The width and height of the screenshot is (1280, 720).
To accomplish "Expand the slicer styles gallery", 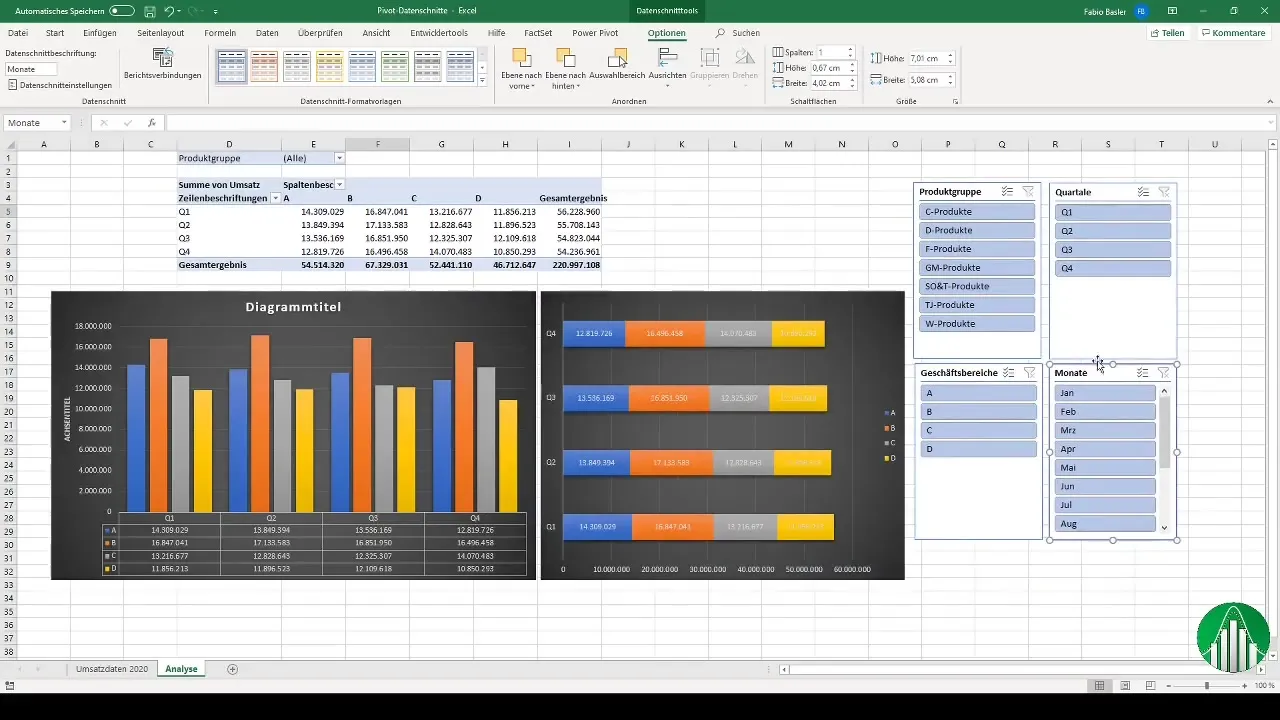I will [483, 79].
